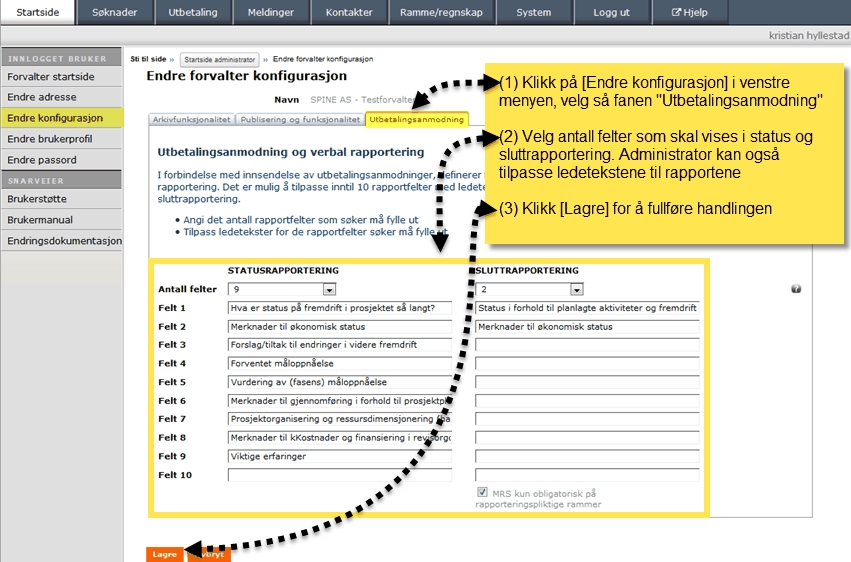
Task: Open Statusrapportering antall felter dropdown
Action: (282, 289)
